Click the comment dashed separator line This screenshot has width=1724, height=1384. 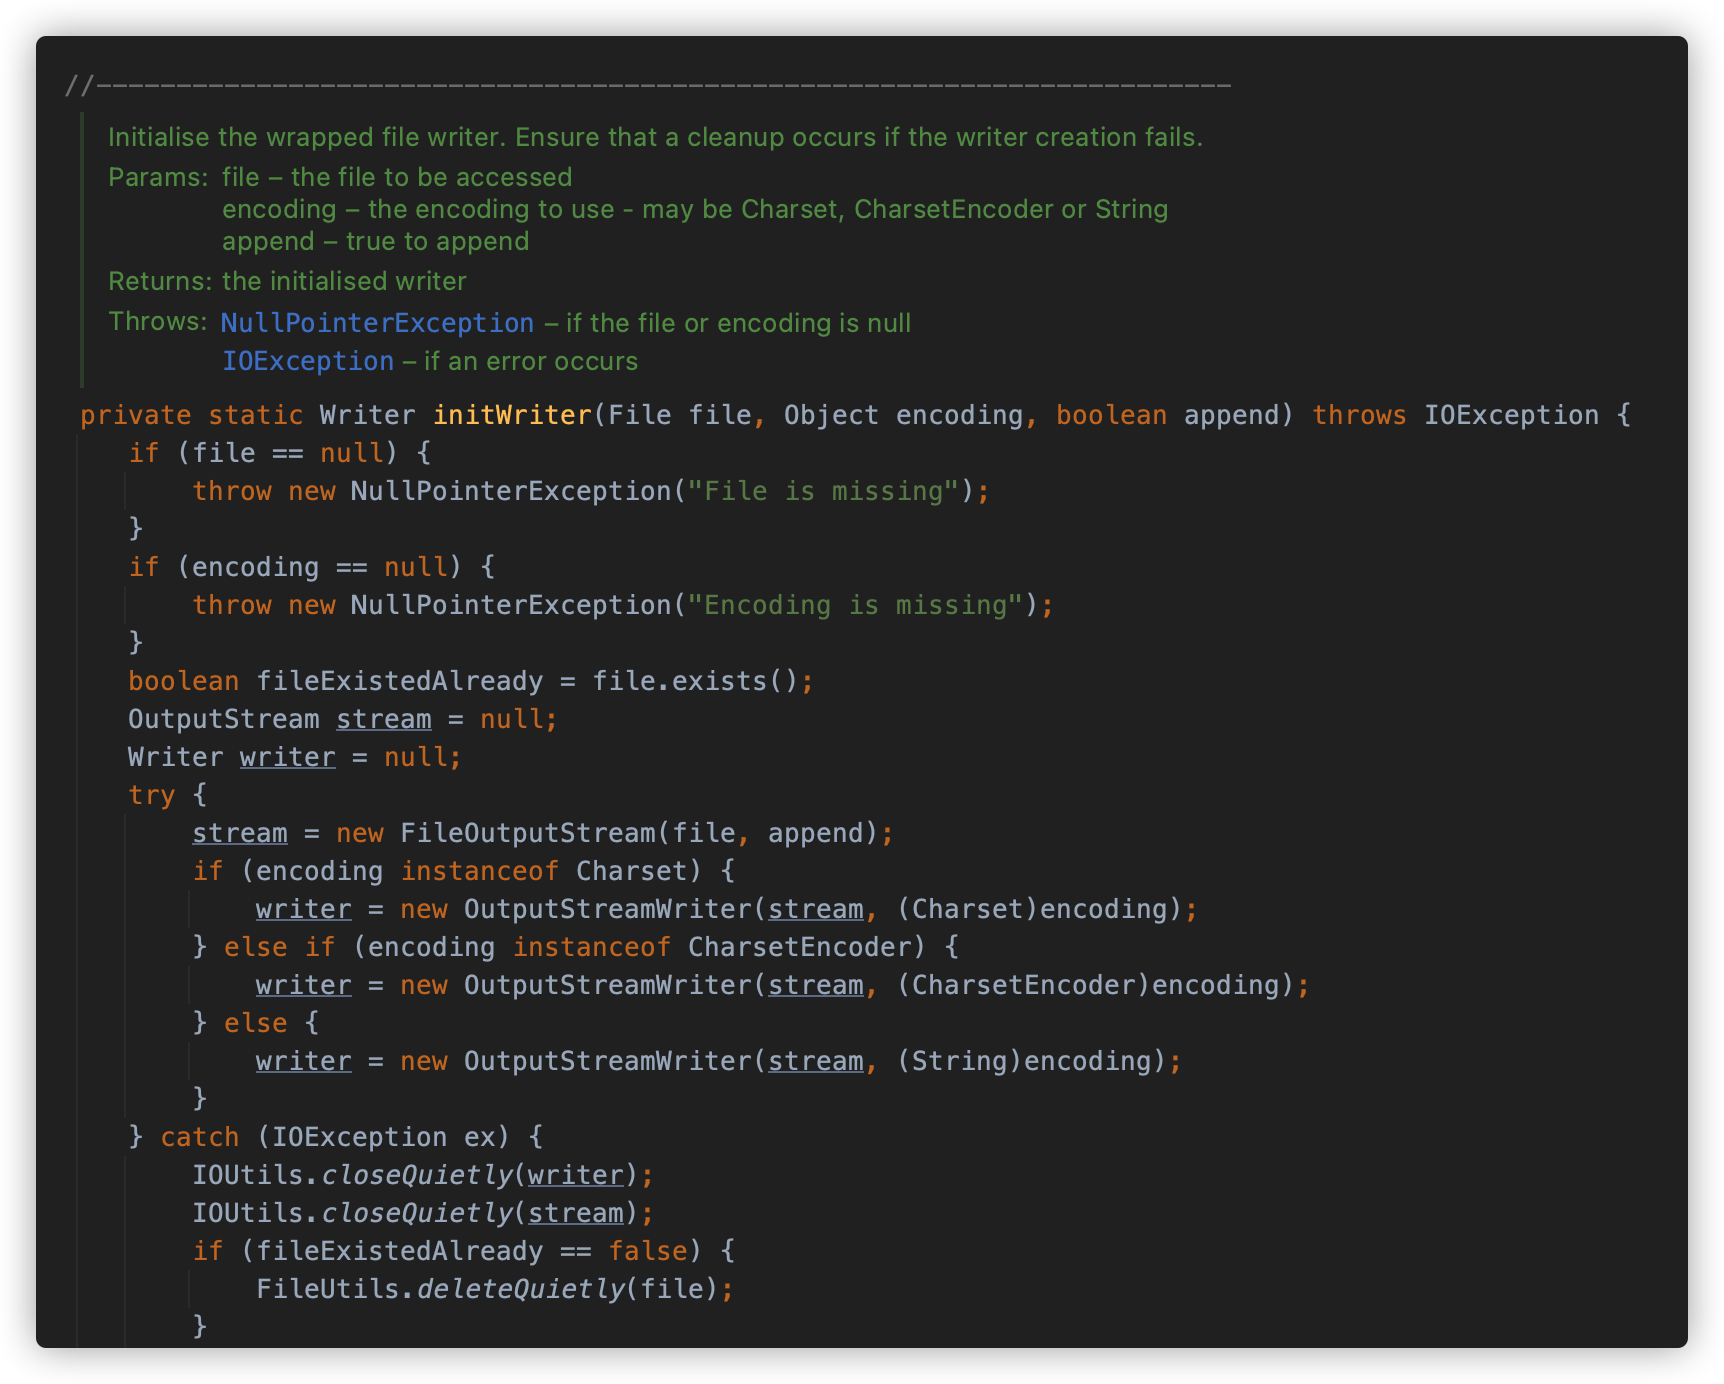tap(648, 86)
